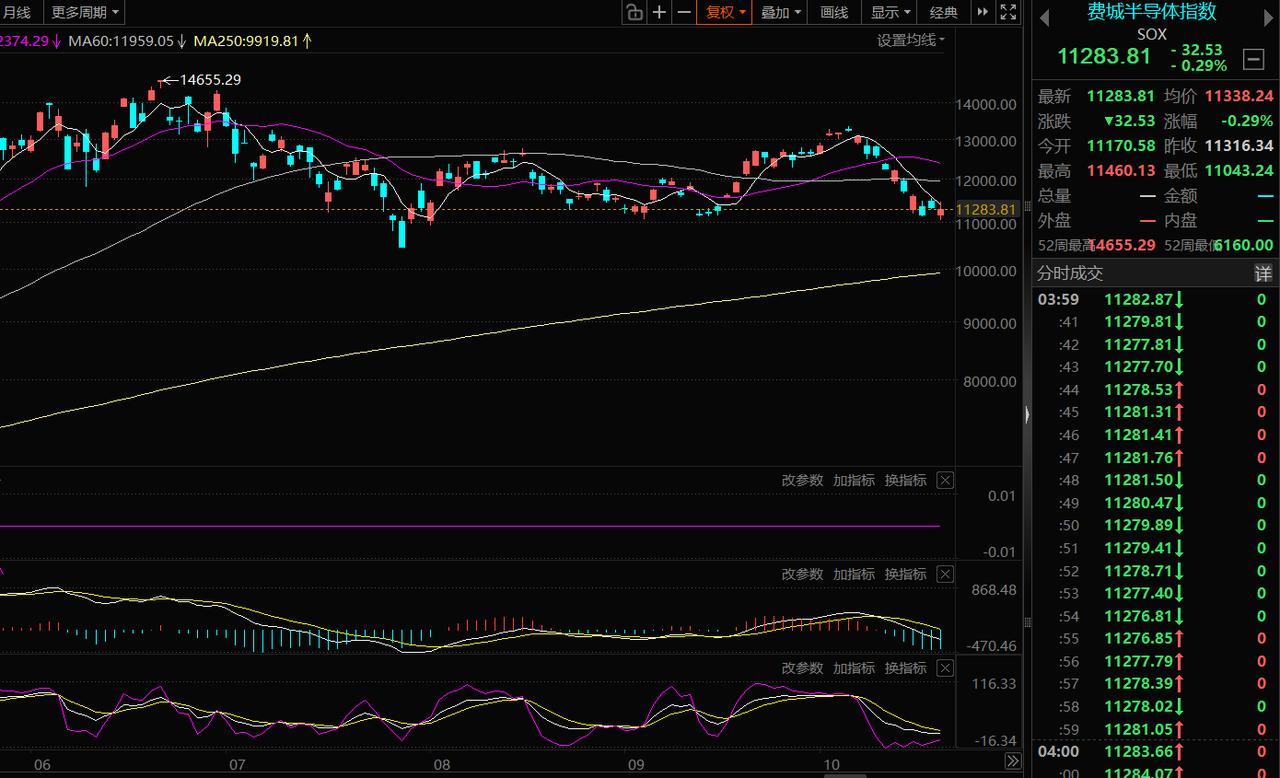Switch to 经典 classic layout
The image size is (1280, 778).
coord(944,12)
